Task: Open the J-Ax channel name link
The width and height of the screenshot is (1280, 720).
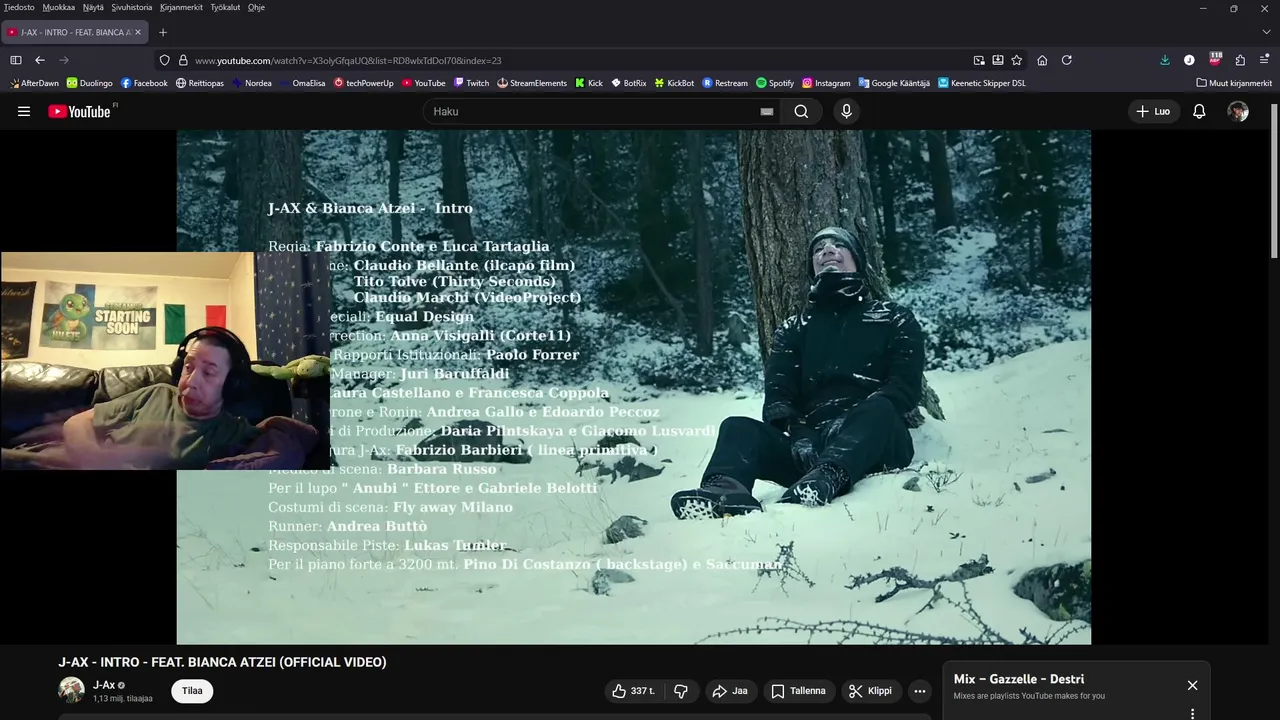Action: tap(104, 685)
